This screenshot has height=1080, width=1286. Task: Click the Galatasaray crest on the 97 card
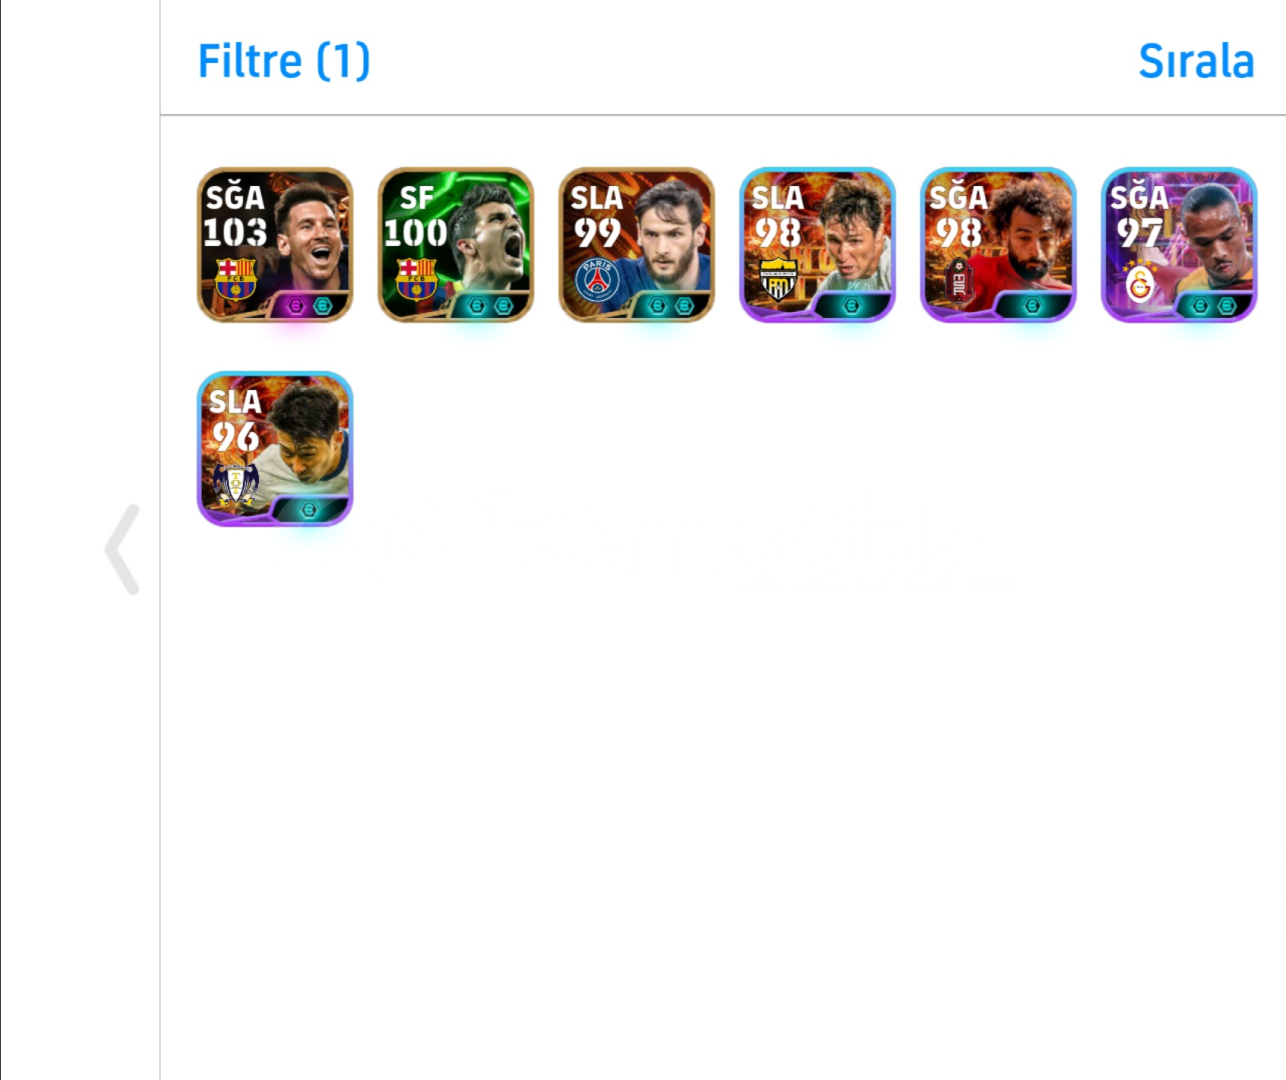click(x=1140, y=282)
